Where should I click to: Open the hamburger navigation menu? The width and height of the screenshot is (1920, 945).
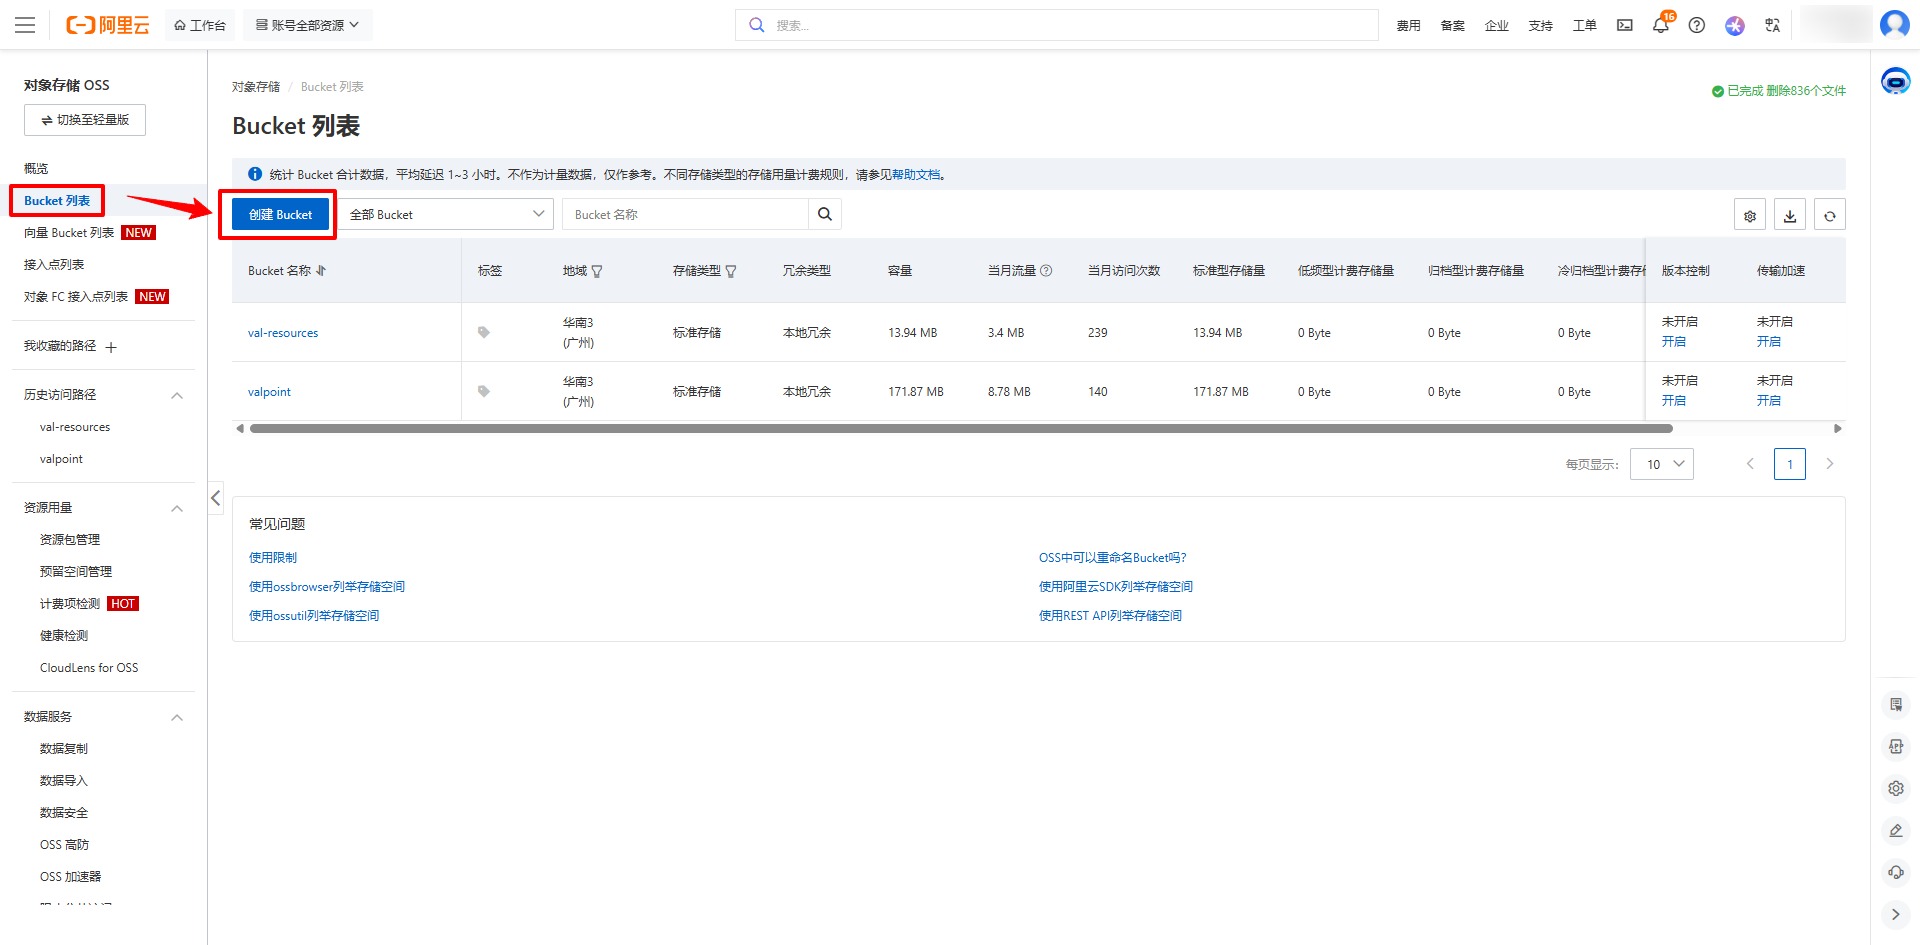click(x=25, y=25)
